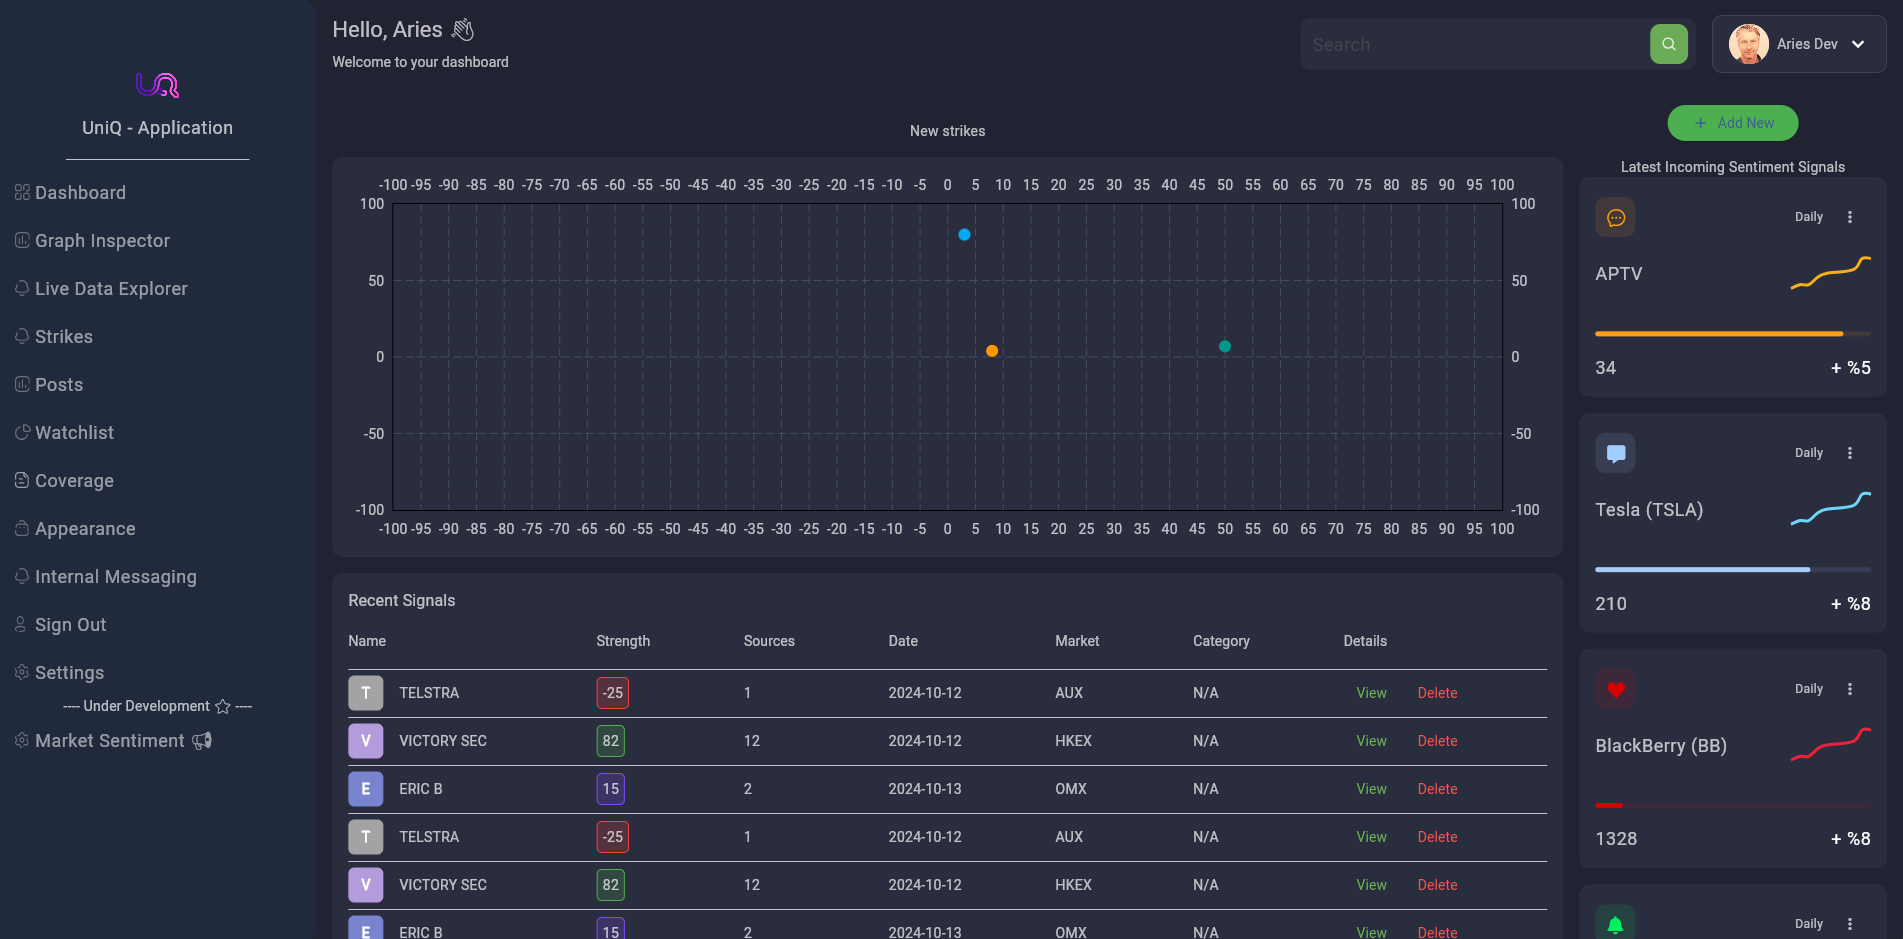Click the blue Tesla (TSLA) progress bar

(1733, 570)
